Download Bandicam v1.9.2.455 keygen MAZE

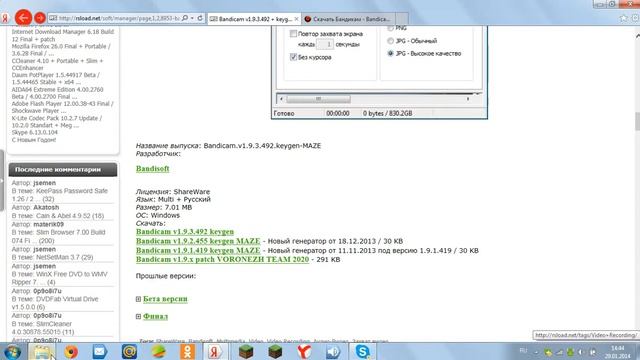[198, 241]
